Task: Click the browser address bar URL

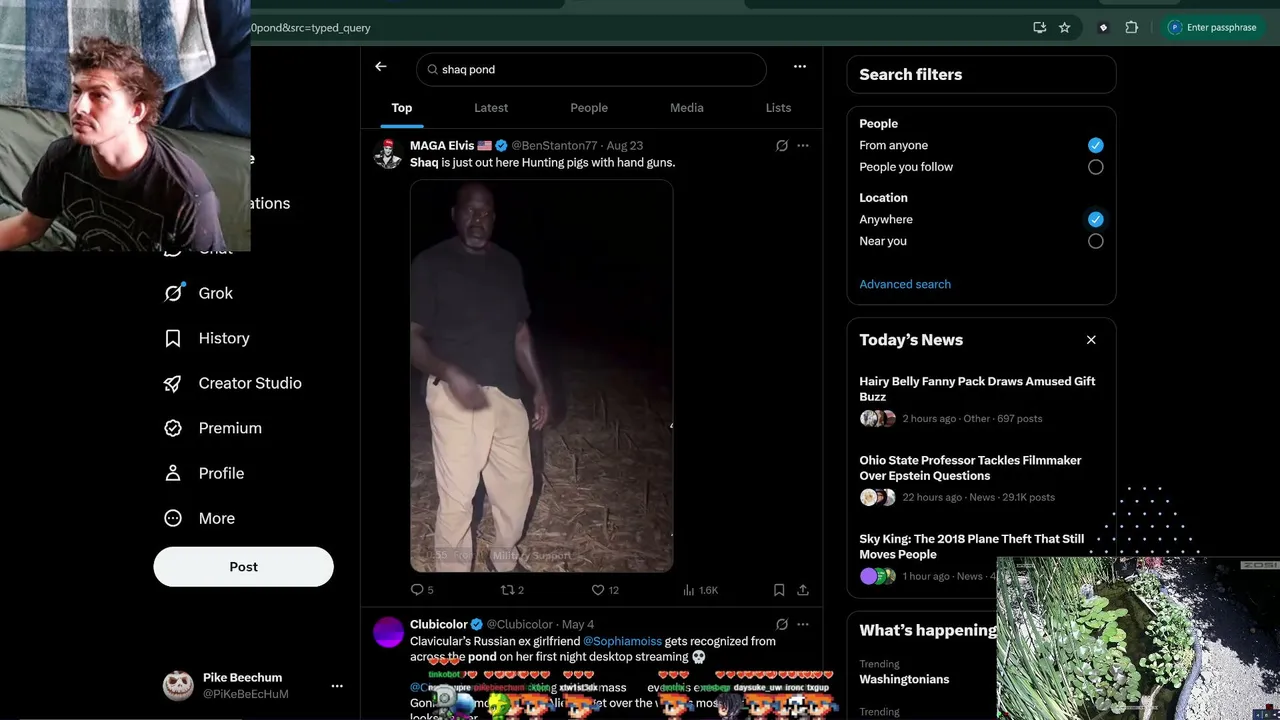Action: 310,28
